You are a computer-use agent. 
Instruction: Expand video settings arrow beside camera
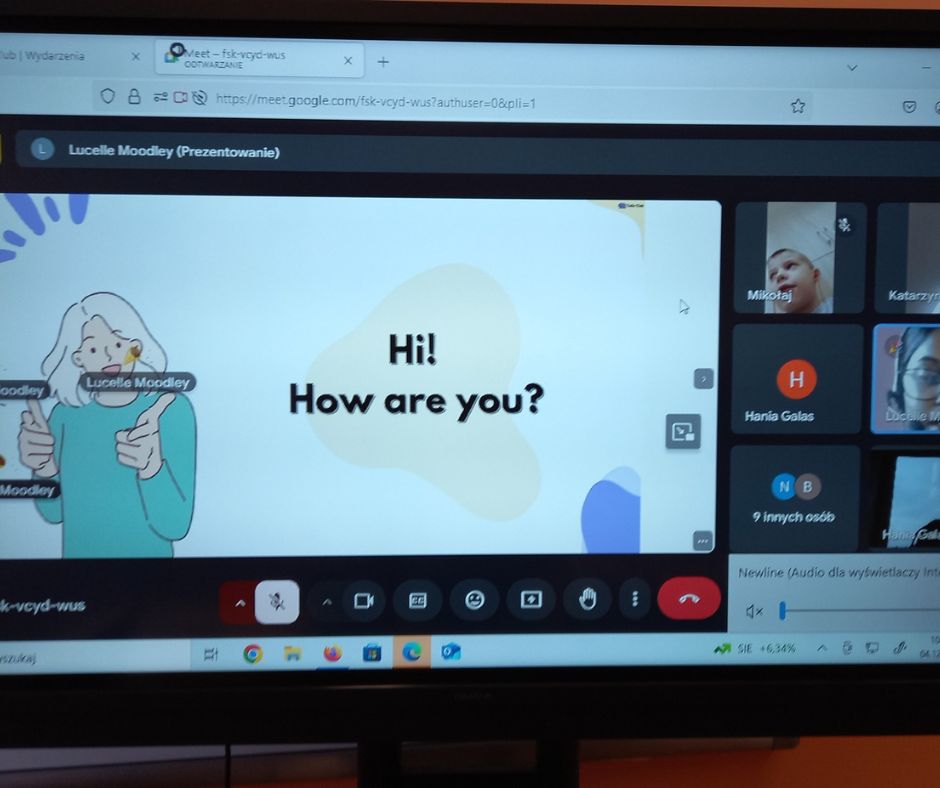tap(327, 601)
